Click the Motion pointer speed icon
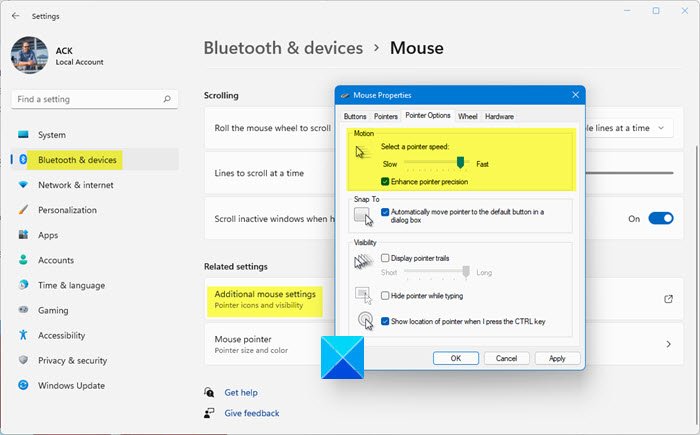Viewport: 700px width, 435px height. point(363,152)
